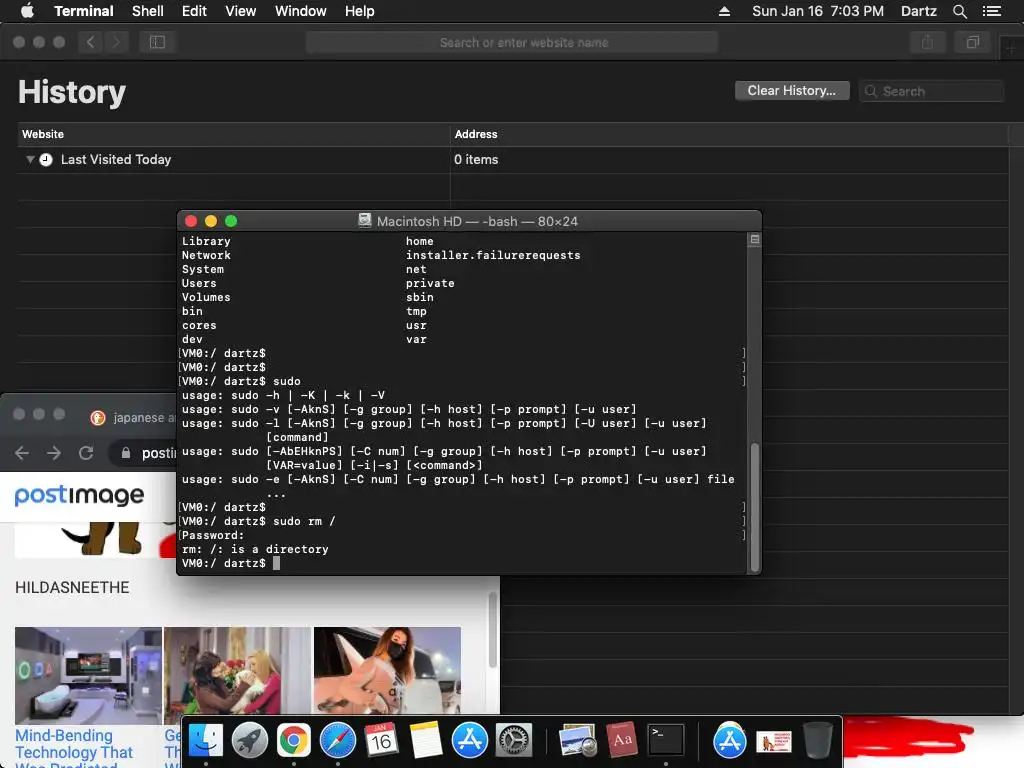The width and height of the screenshot is (1024, 768).
Task: Open the Edit menu
Action: tap(194, 11)
